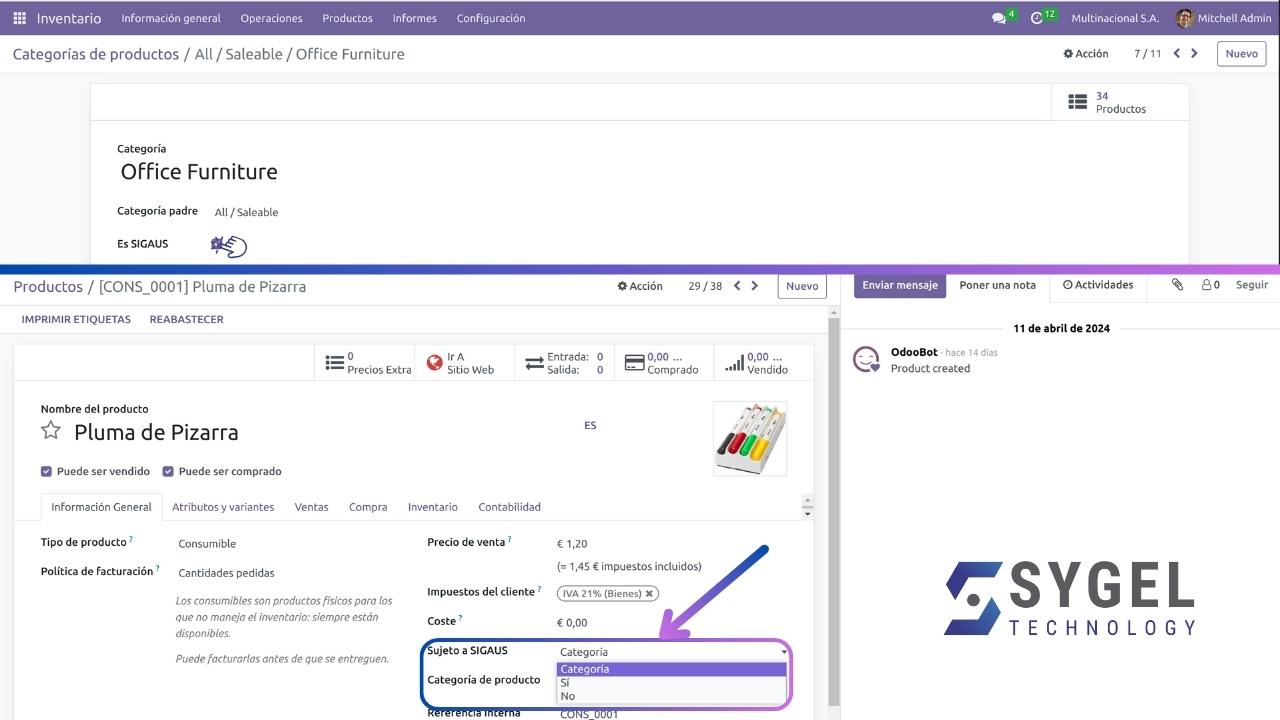Toggle Puede ser vendido checkbox

tap(46, 471)
